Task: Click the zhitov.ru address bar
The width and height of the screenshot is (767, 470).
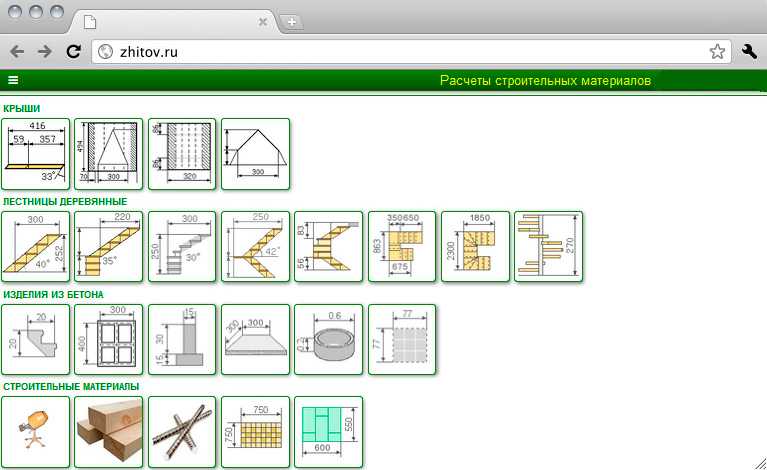Action: click(411, 52)
